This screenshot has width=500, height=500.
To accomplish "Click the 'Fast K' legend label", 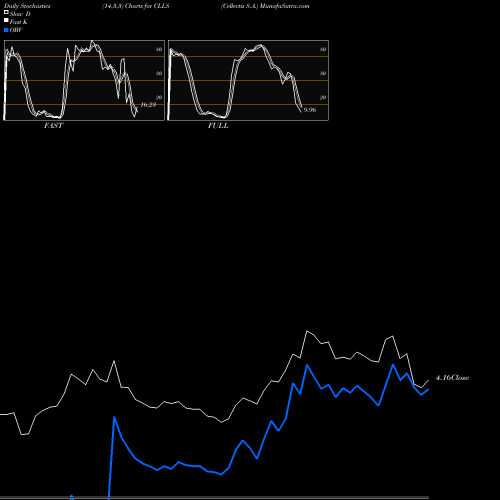I will [19, 22].
